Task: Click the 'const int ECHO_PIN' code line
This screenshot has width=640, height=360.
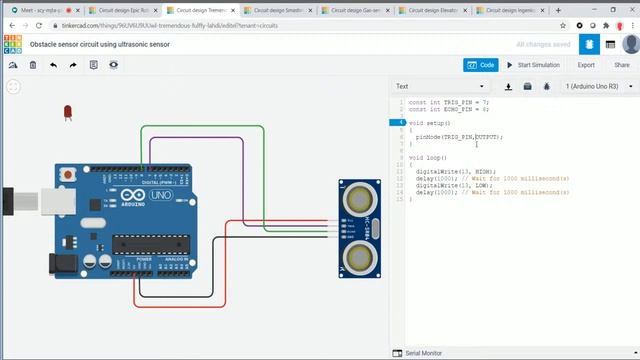Action: 449,109
